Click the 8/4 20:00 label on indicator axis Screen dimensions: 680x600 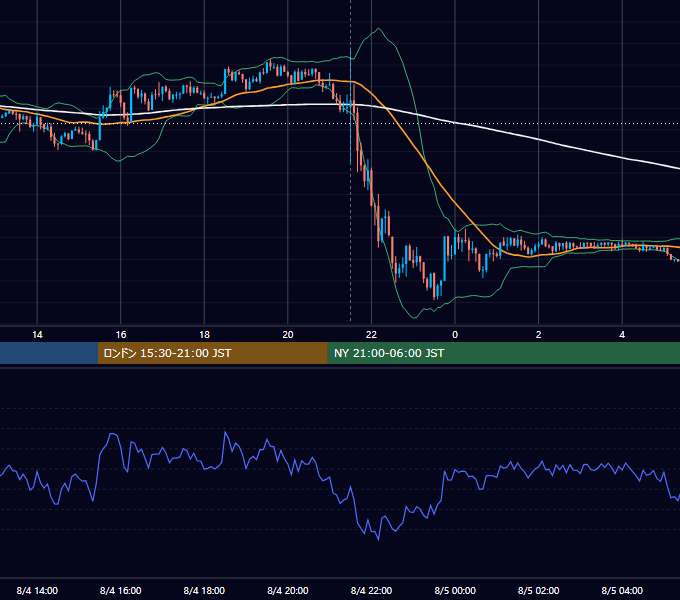(288, 591)
